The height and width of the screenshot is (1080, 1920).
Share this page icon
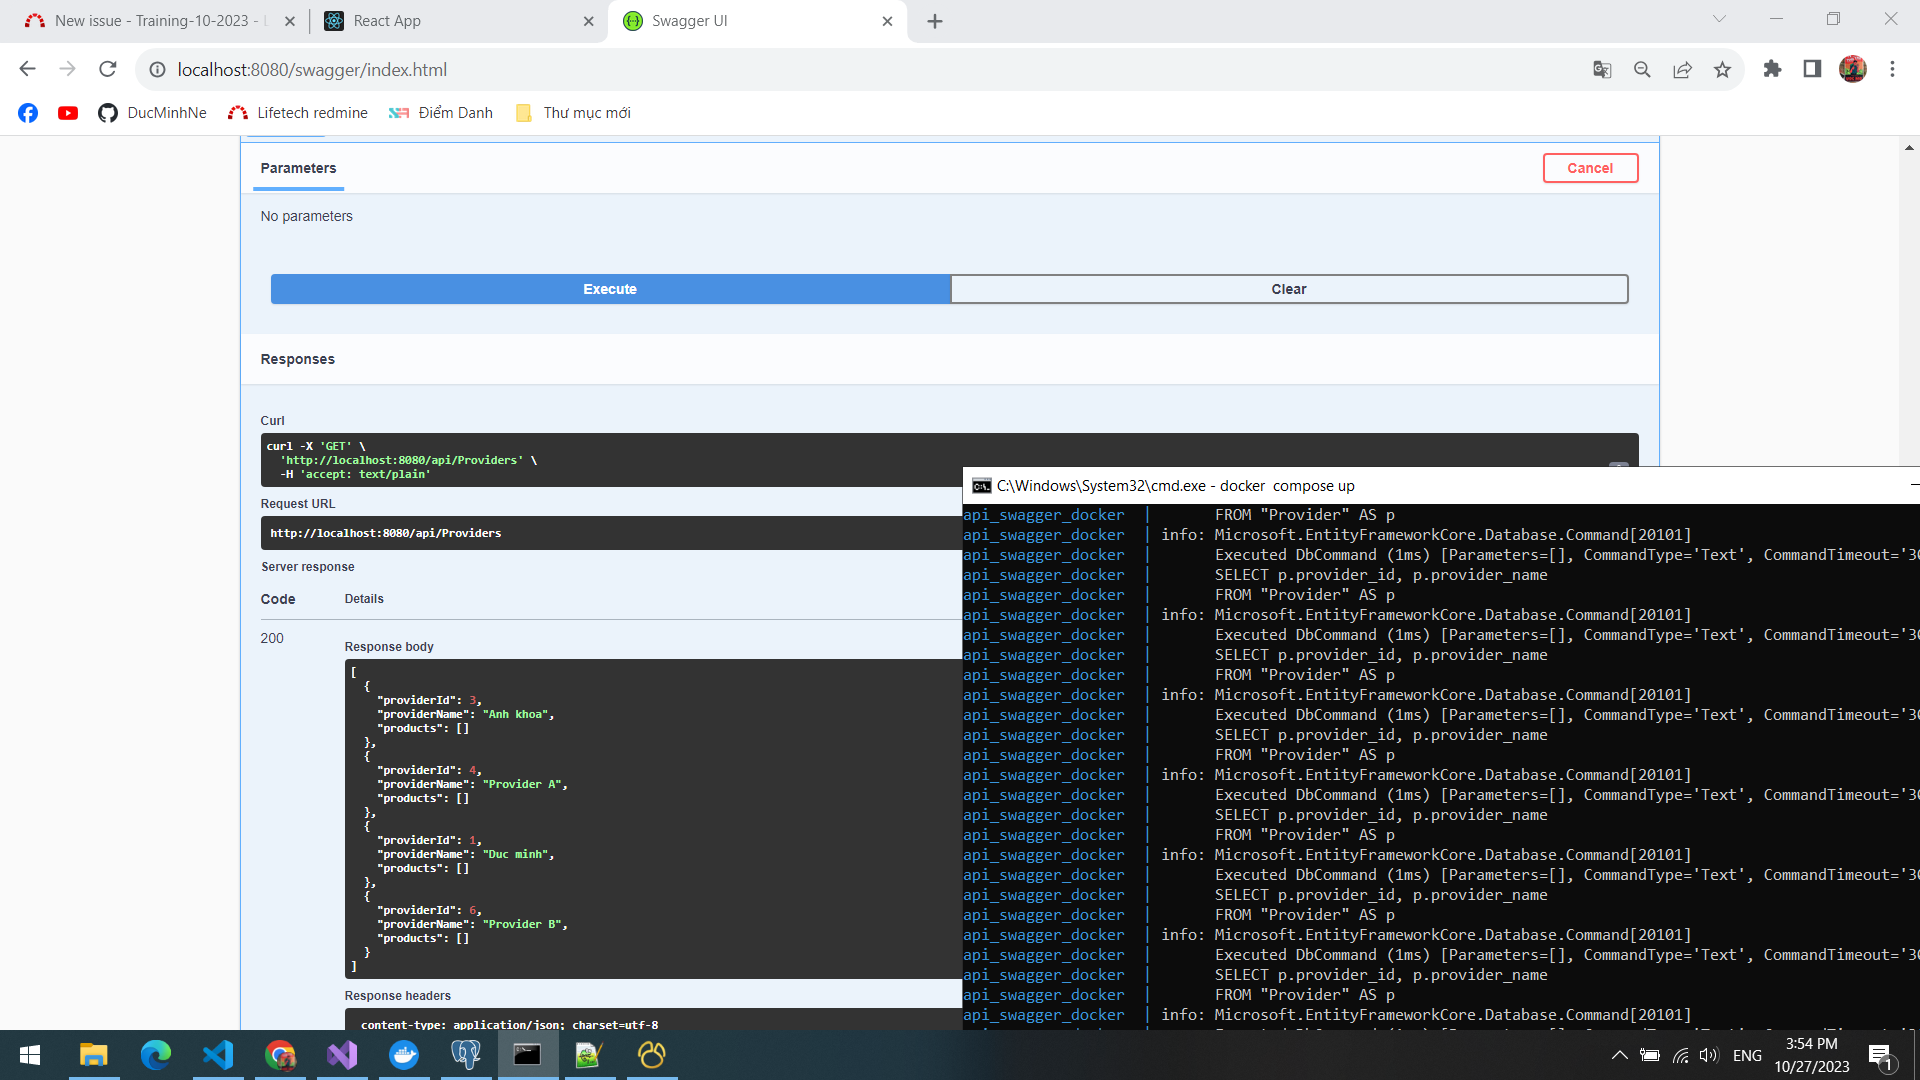pos(1682,69)
